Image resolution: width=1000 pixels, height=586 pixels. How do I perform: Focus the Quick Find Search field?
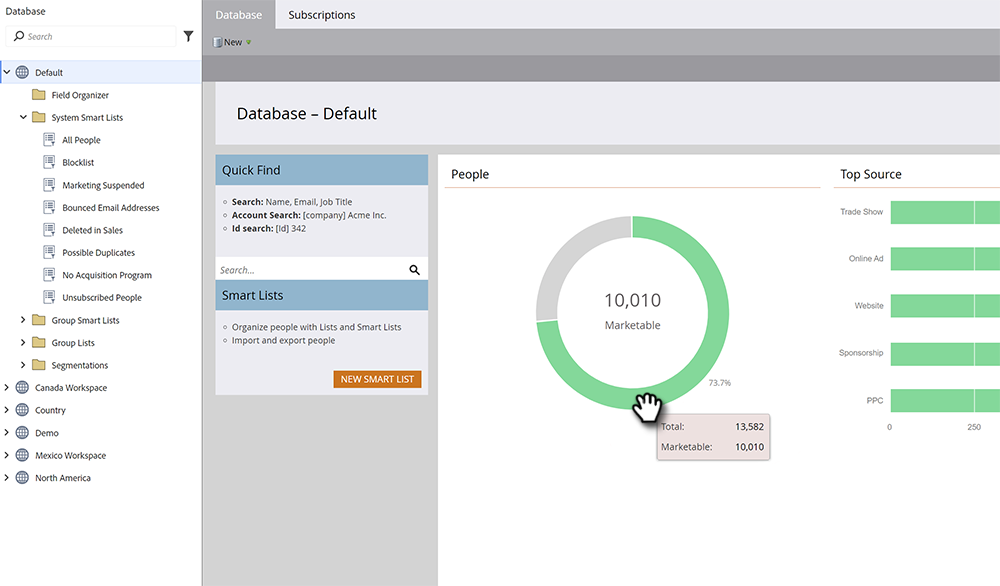pyautogui.click(x=312, y=270)
